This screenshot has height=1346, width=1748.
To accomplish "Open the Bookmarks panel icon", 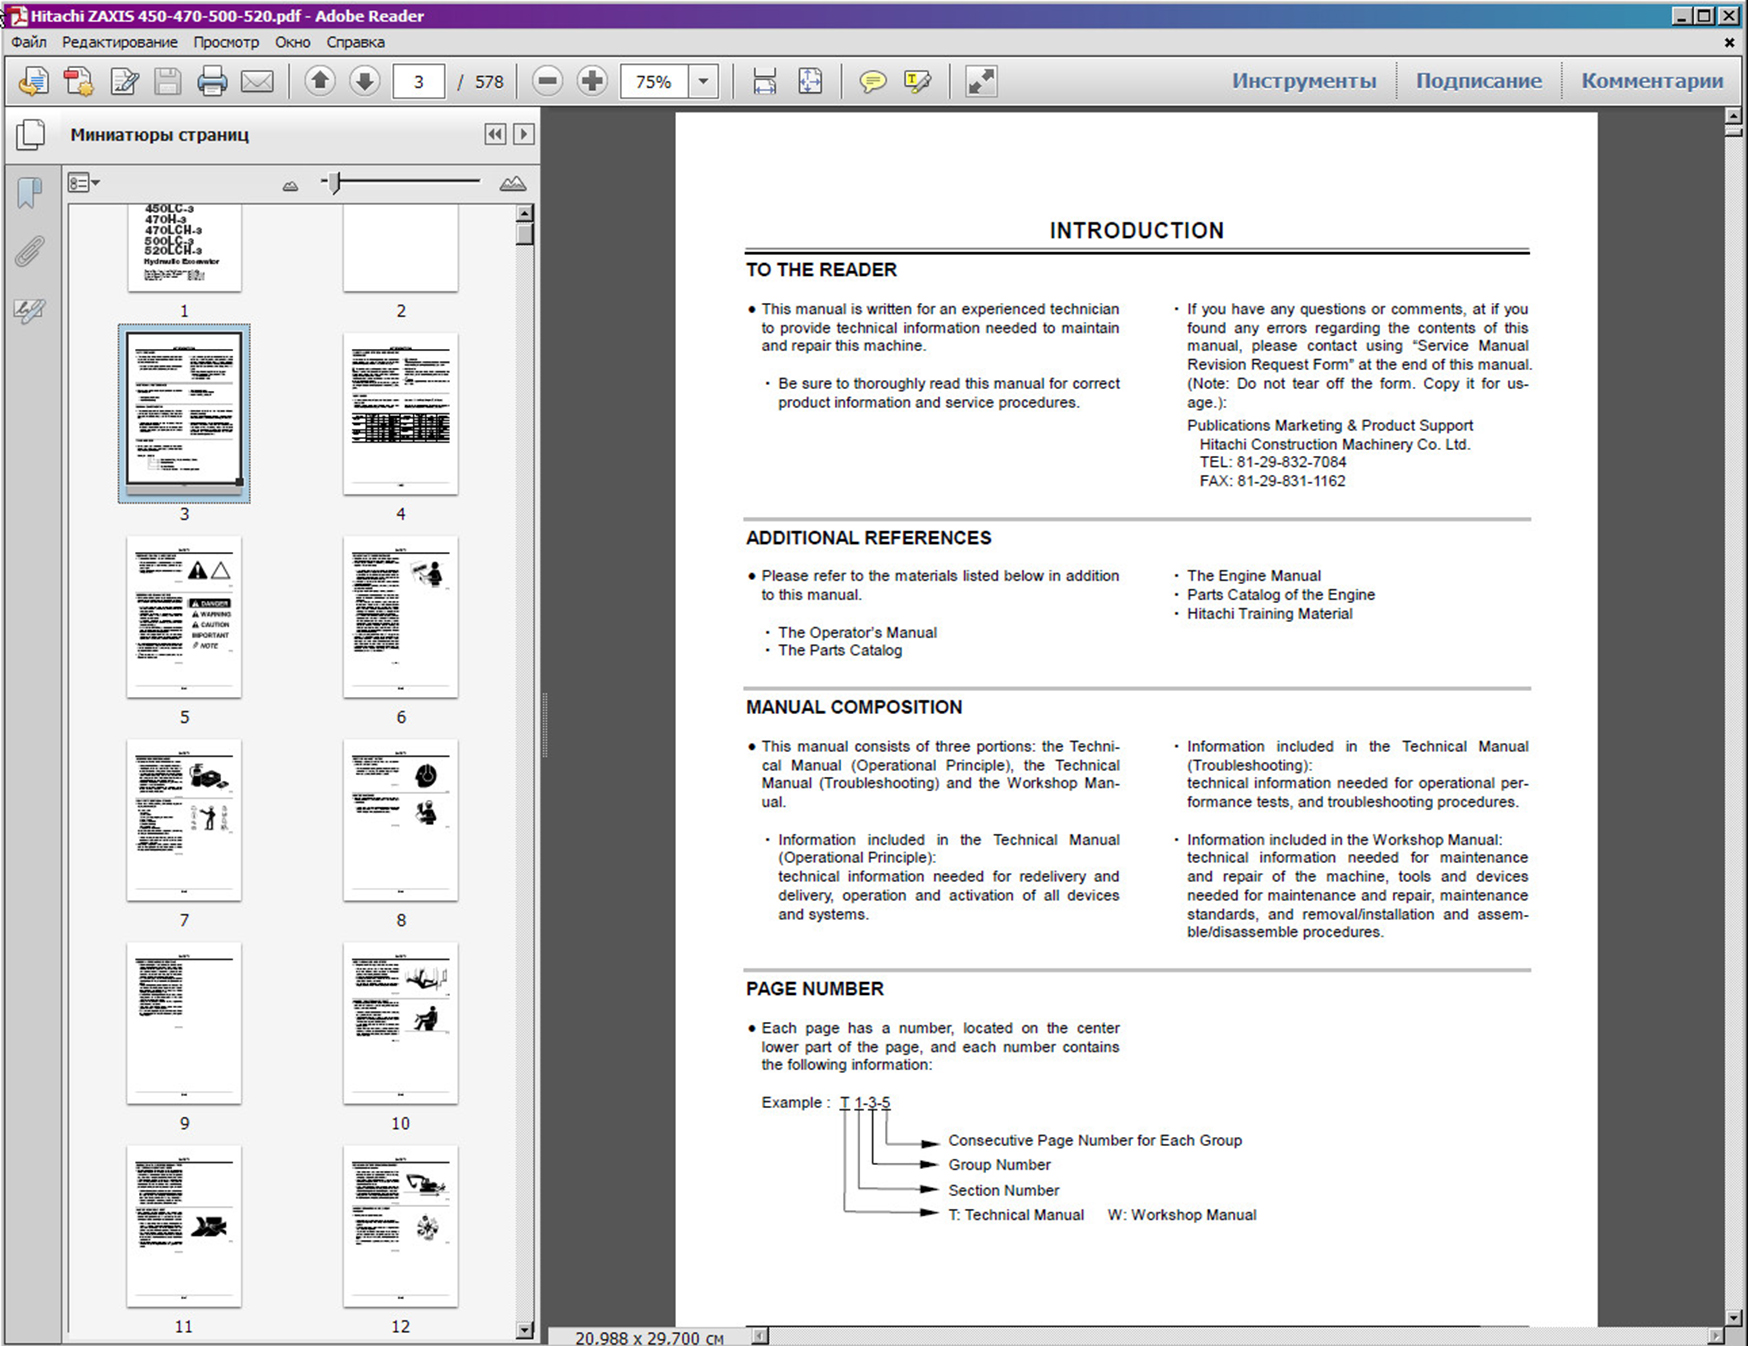I will tap(30, 192).
